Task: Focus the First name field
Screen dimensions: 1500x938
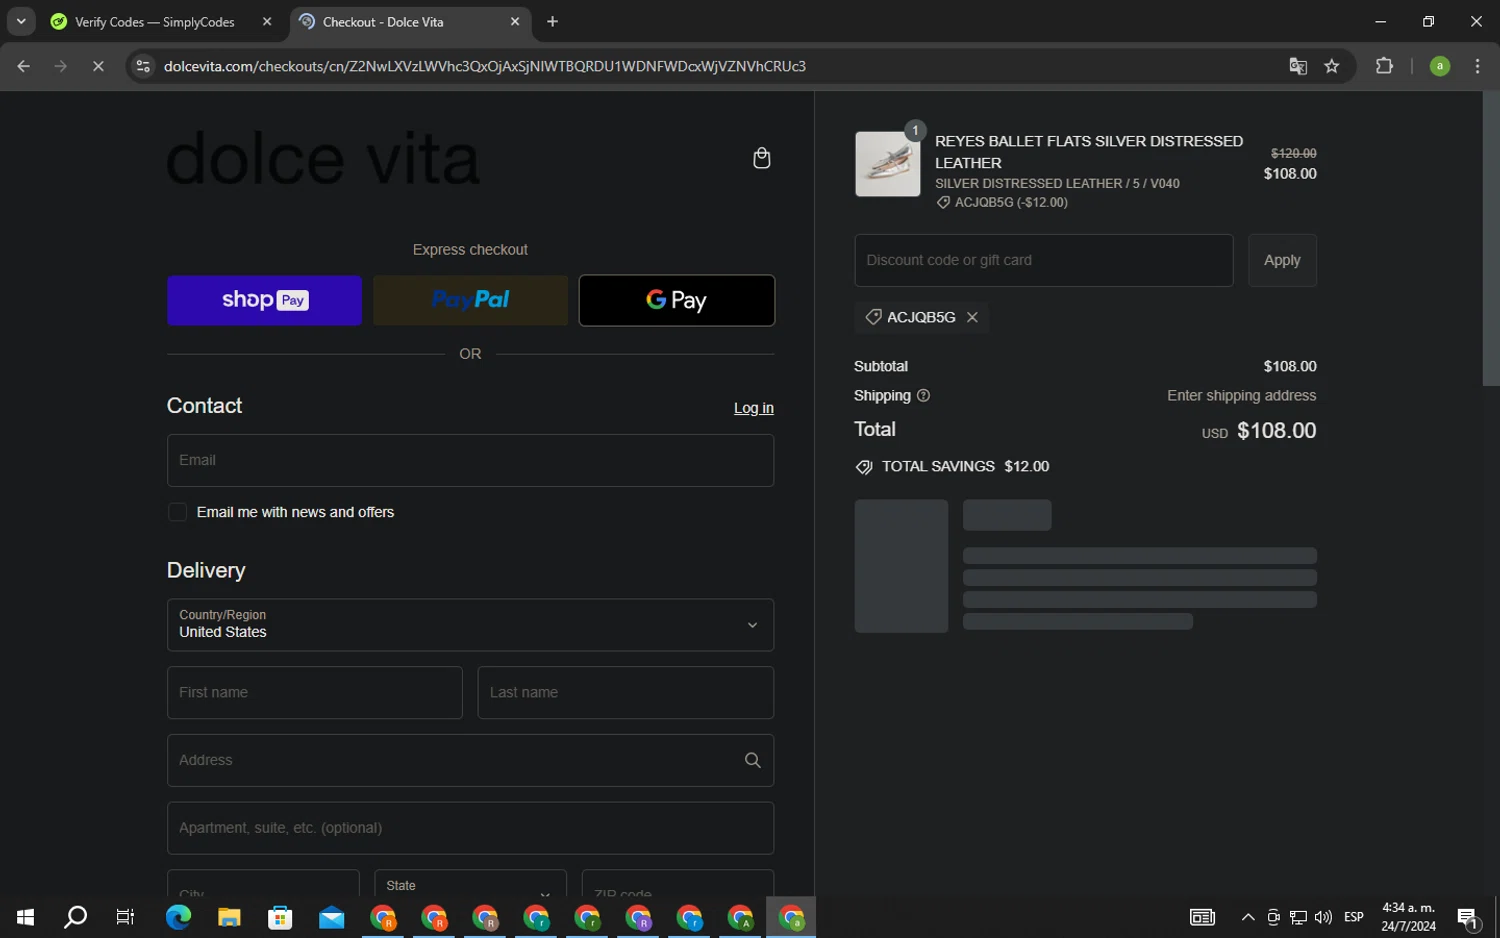Action: [315, 692]
